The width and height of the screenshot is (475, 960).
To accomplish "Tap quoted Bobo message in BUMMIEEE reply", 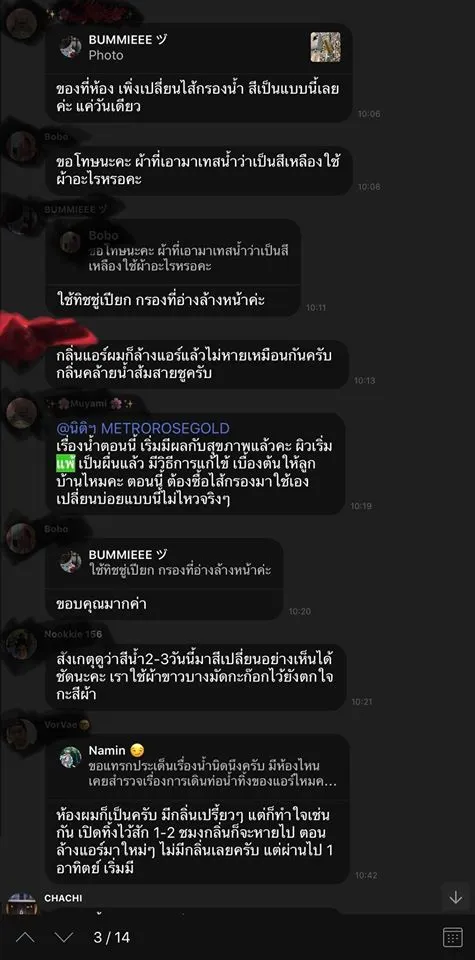I will (173, 251).
